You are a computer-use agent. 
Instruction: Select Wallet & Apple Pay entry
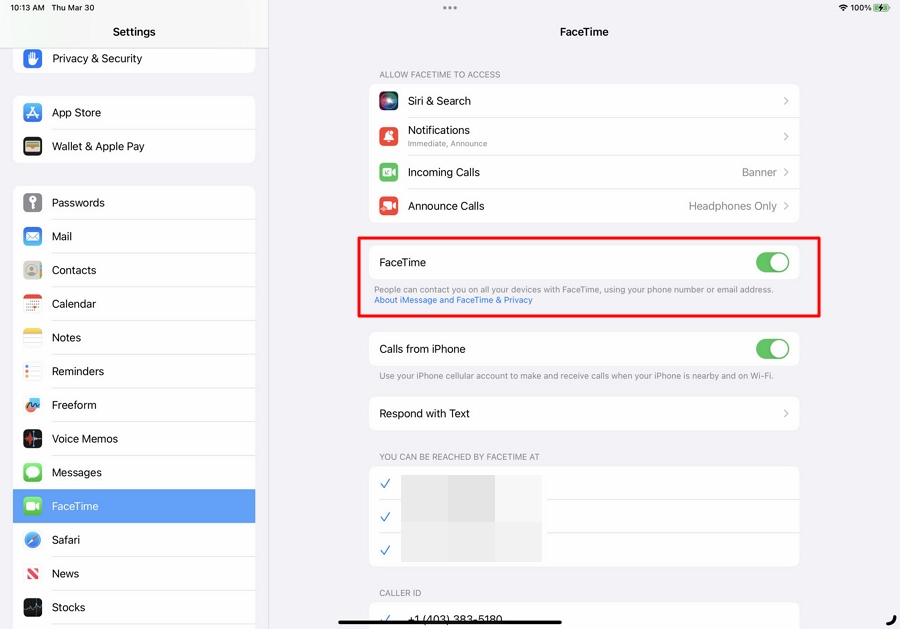[x=134, y=146]
